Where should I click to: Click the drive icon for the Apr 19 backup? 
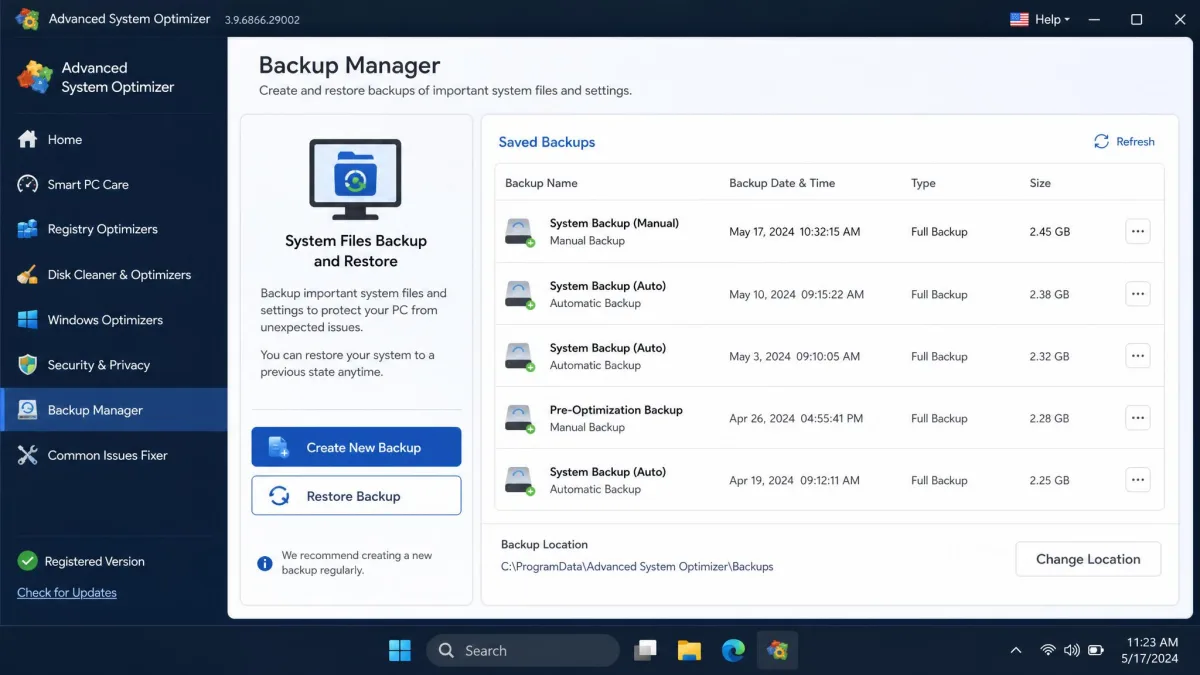pyautogui.click(x=519, y=480)
